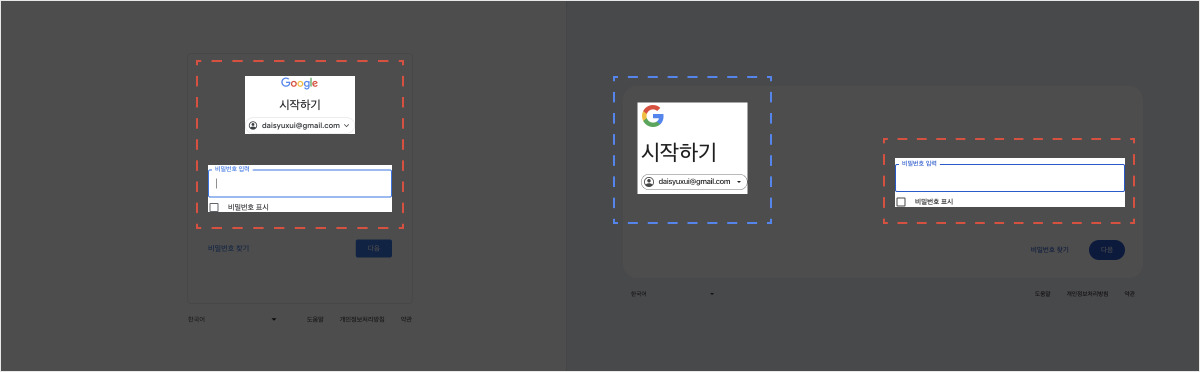Open 한국어 language dropdown below narrow card
Screen dimensions: 1200x372
[232, 319]
